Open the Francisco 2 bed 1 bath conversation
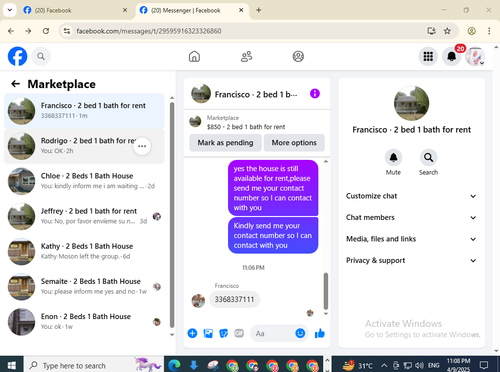Image resolution: width=500 pixels, height=372 pixels. coord(84,111)
